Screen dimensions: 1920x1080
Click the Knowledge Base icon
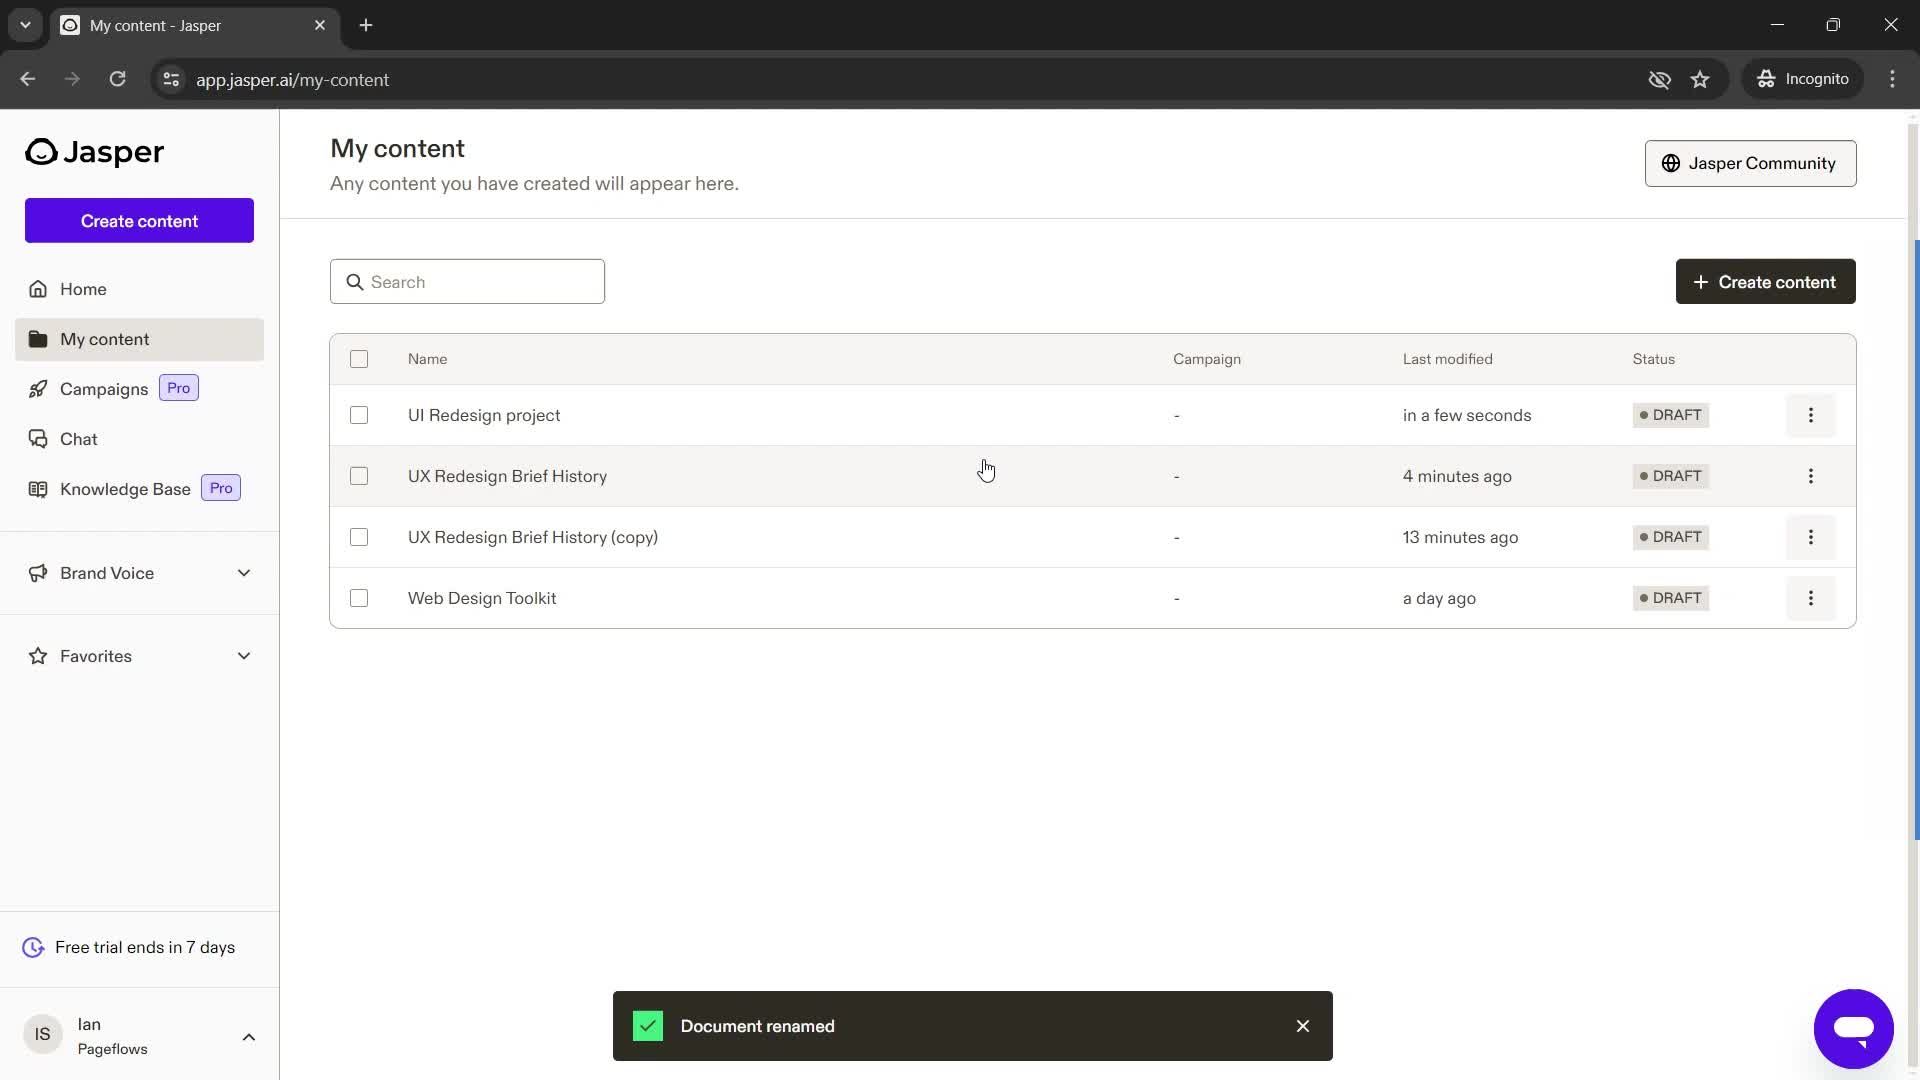[36, 489]
